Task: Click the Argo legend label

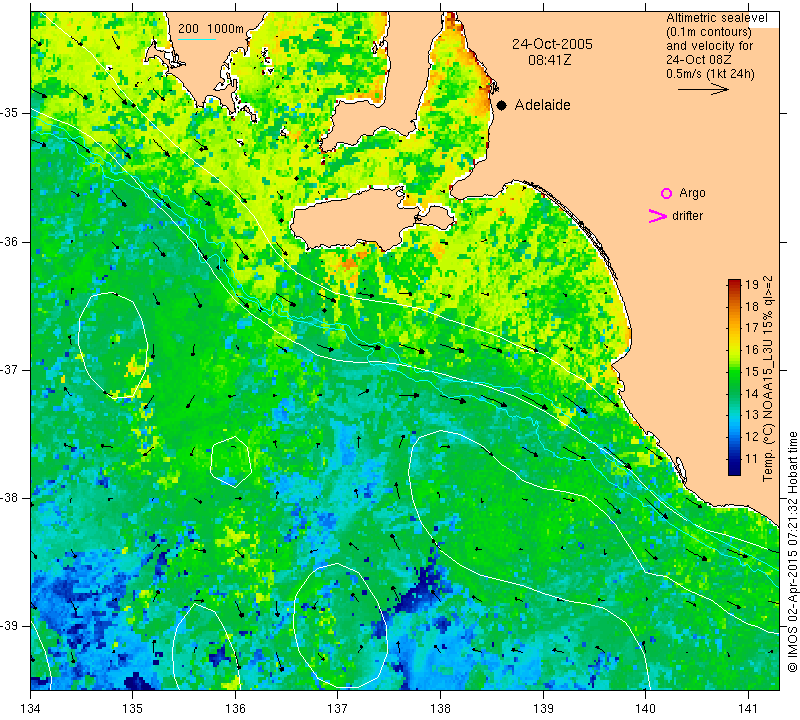Action: pos(692,193)
